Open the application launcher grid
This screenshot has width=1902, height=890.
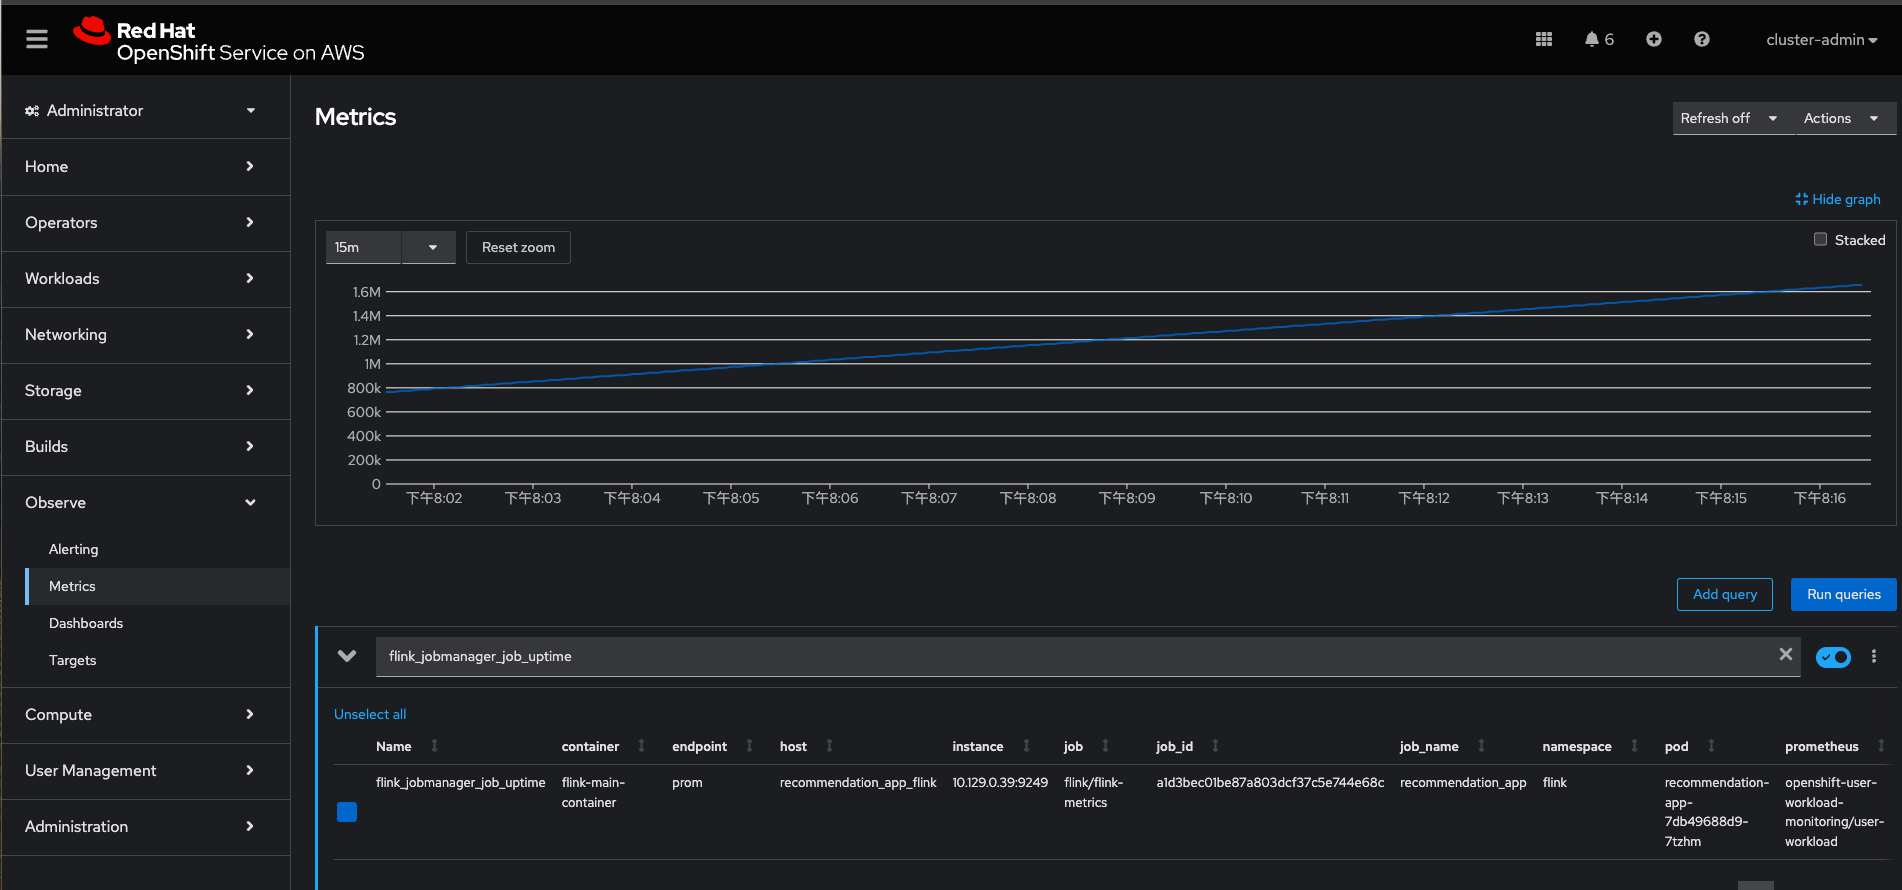(x=1544, y=39)
